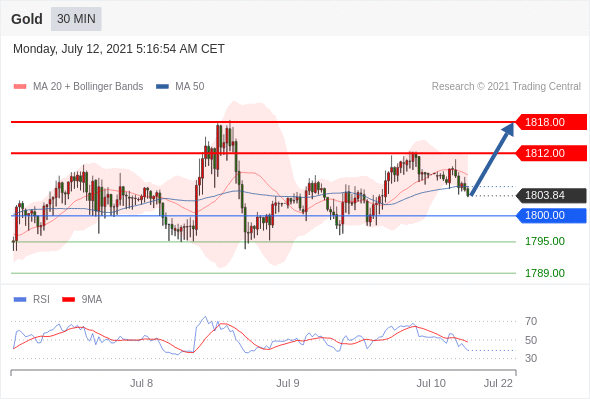Select the MA 50 legend label
The height and width of the screenshot is (400, 590).
pyautogui.click(x=190, y=87)
